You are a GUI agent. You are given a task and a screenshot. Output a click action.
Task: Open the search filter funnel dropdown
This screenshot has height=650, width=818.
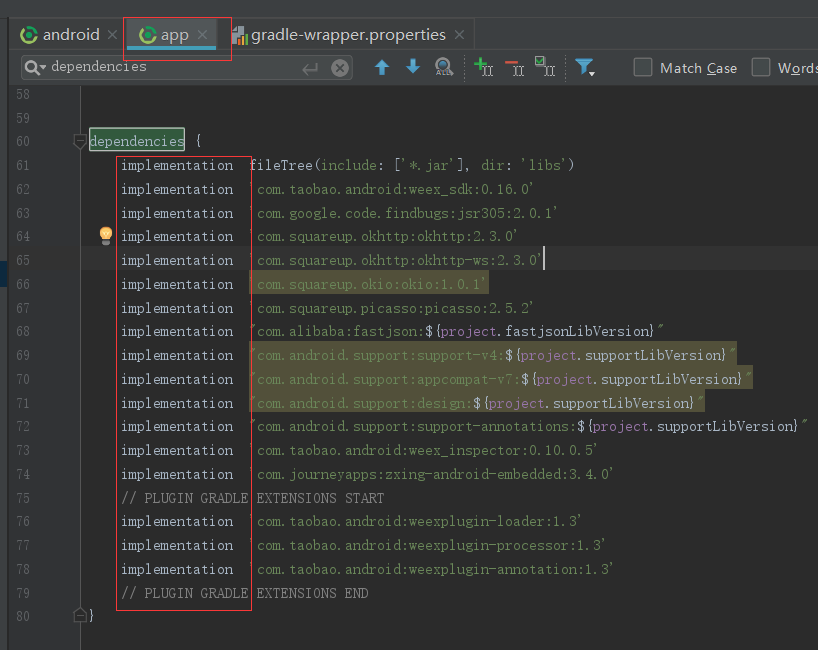coord(584,67)
